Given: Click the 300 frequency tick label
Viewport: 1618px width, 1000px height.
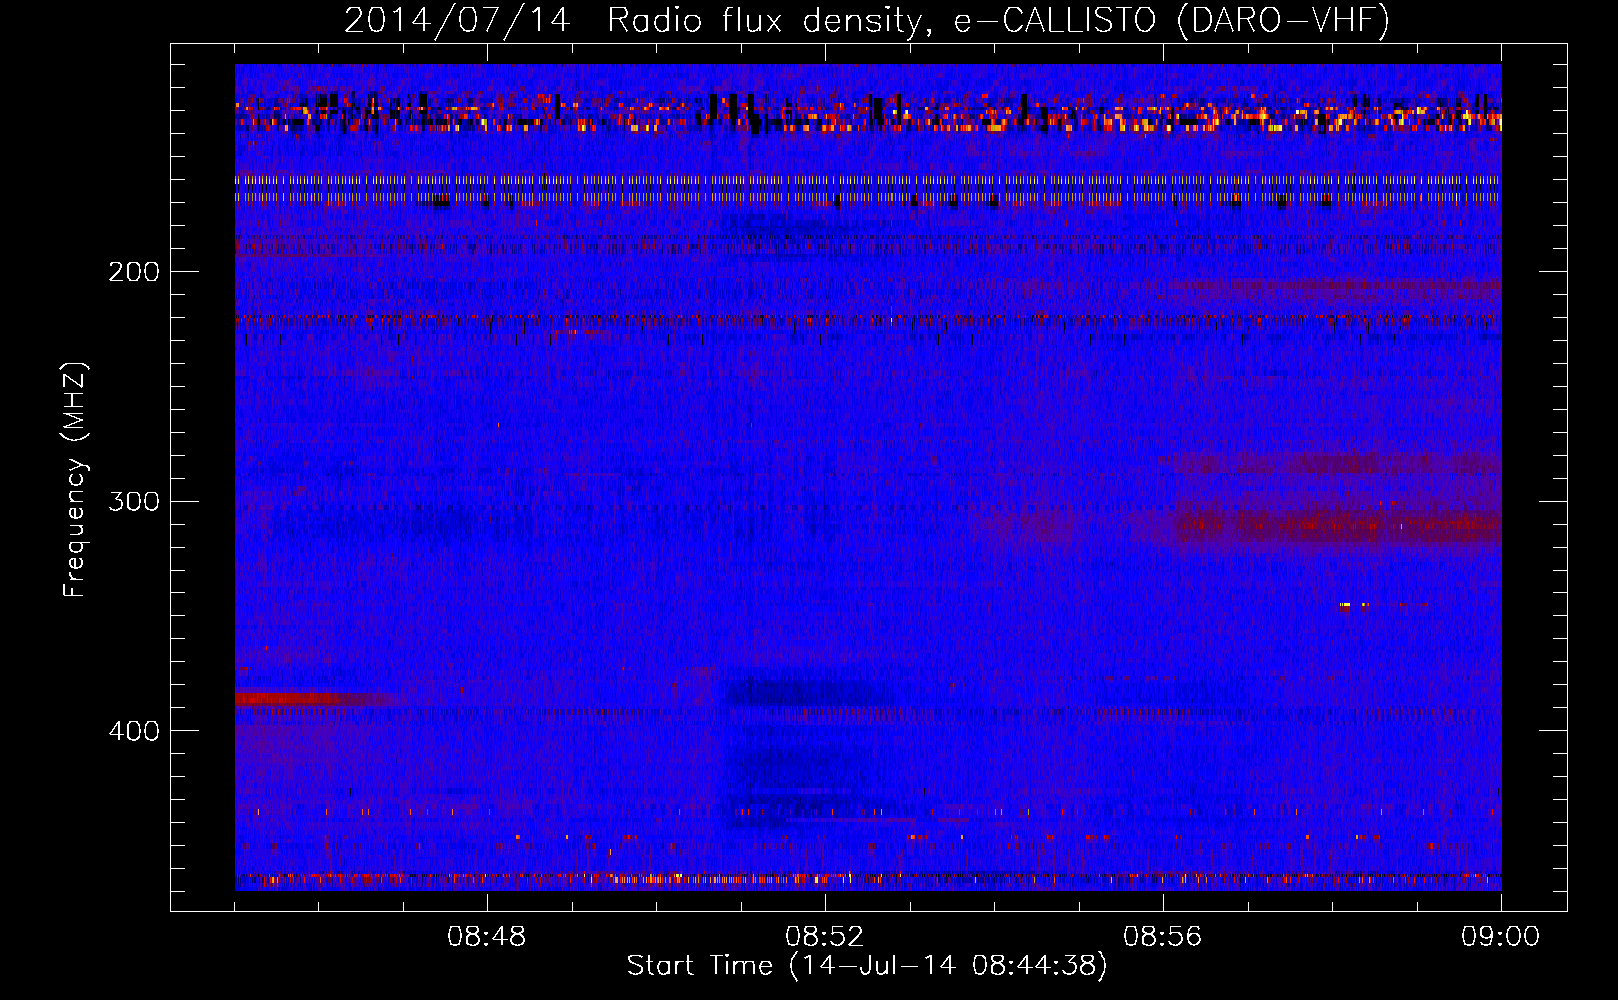Looking at the screenshot, I should (x=134, y=501).
